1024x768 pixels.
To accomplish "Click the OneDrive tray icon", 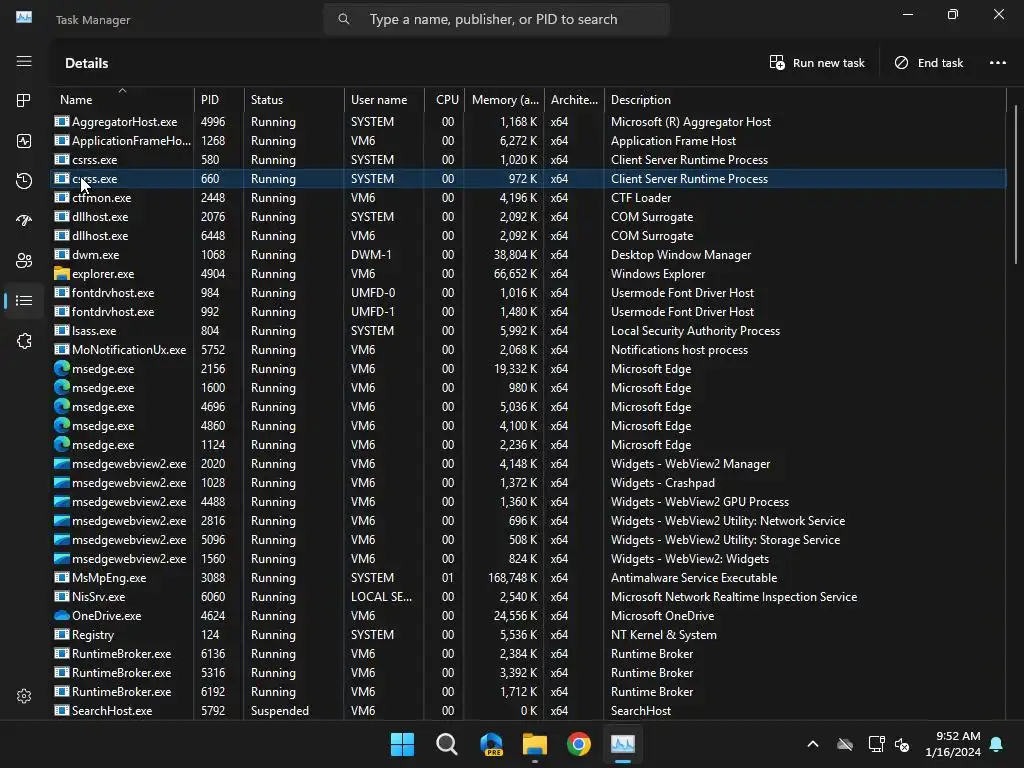I will (x=845, y=744).
